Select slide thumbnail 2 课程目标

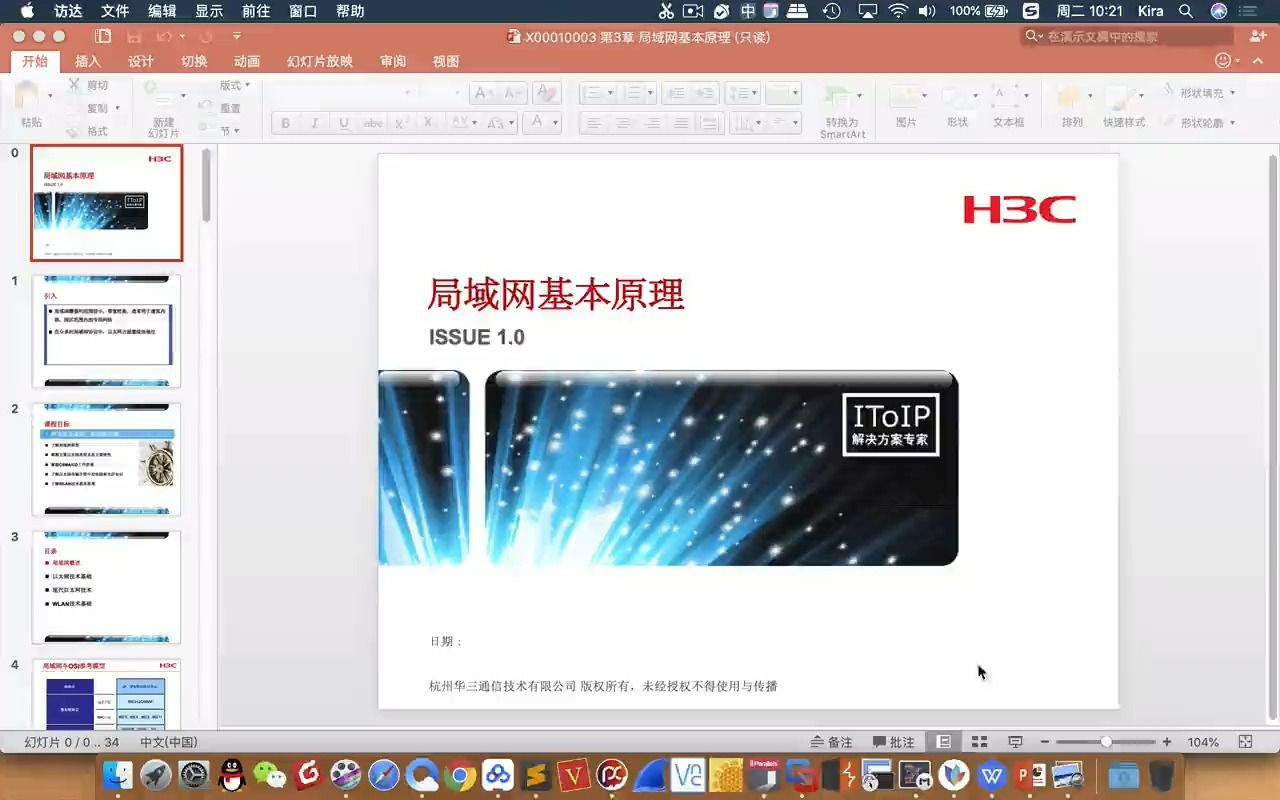[x=107, y=459]
